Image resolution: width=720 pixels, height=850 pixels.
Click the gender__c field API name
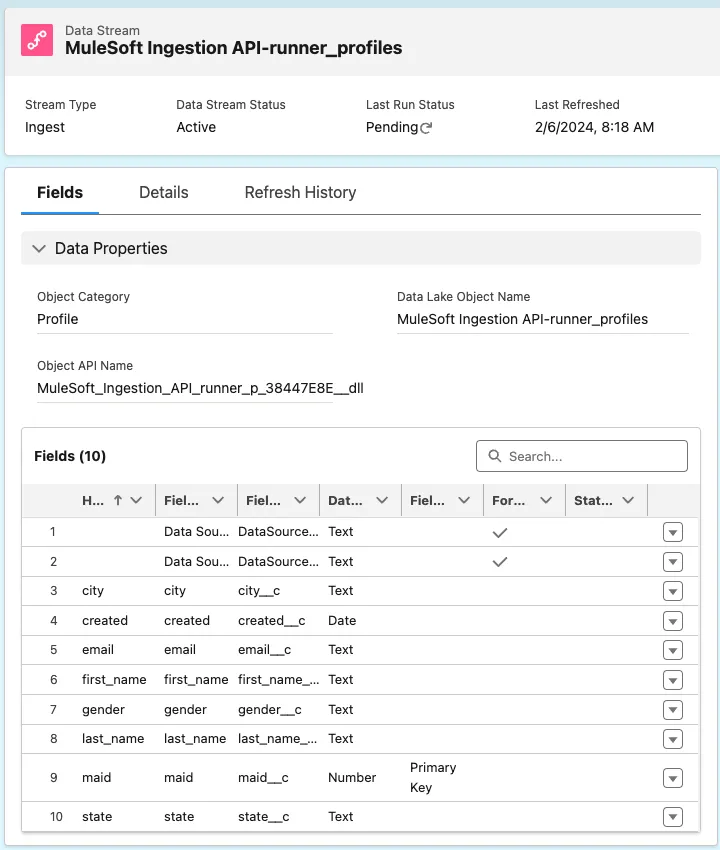270,710
